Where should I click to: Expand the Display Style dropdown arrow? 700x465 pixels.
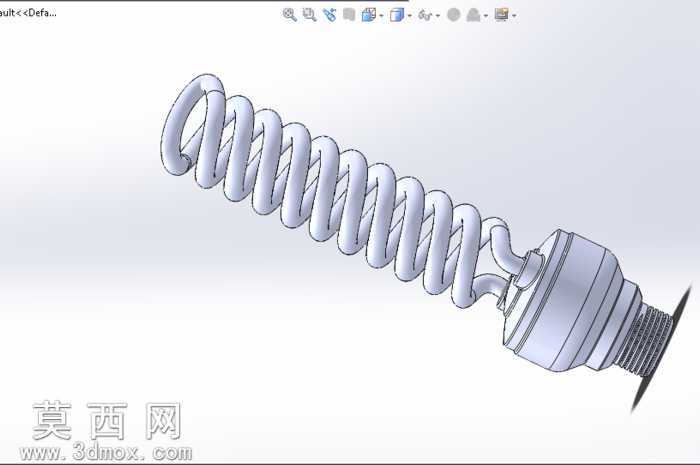(x=410, y=16)
